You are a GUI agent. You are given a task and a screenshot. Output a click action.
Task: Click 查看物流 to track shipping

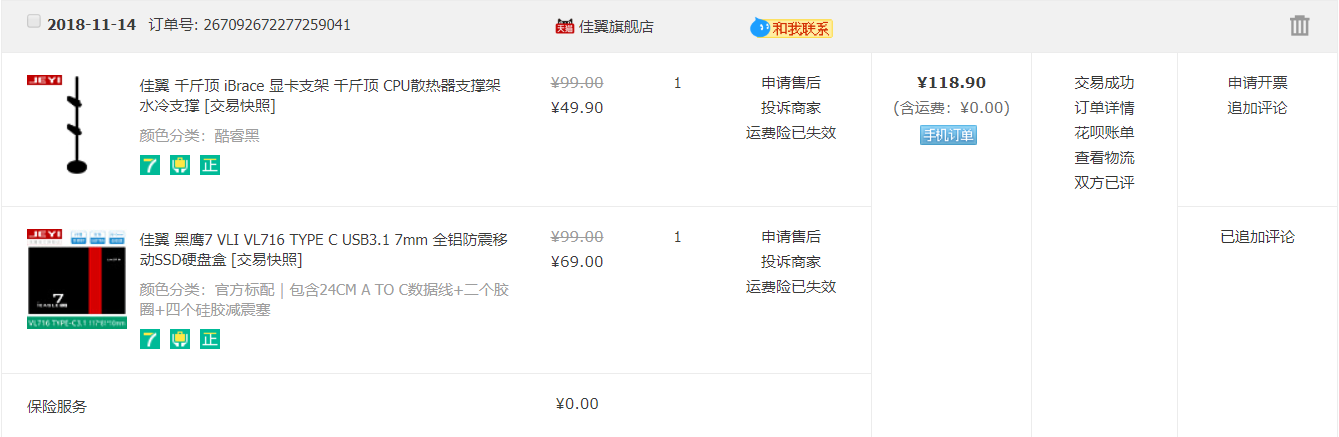(1104, 157)
